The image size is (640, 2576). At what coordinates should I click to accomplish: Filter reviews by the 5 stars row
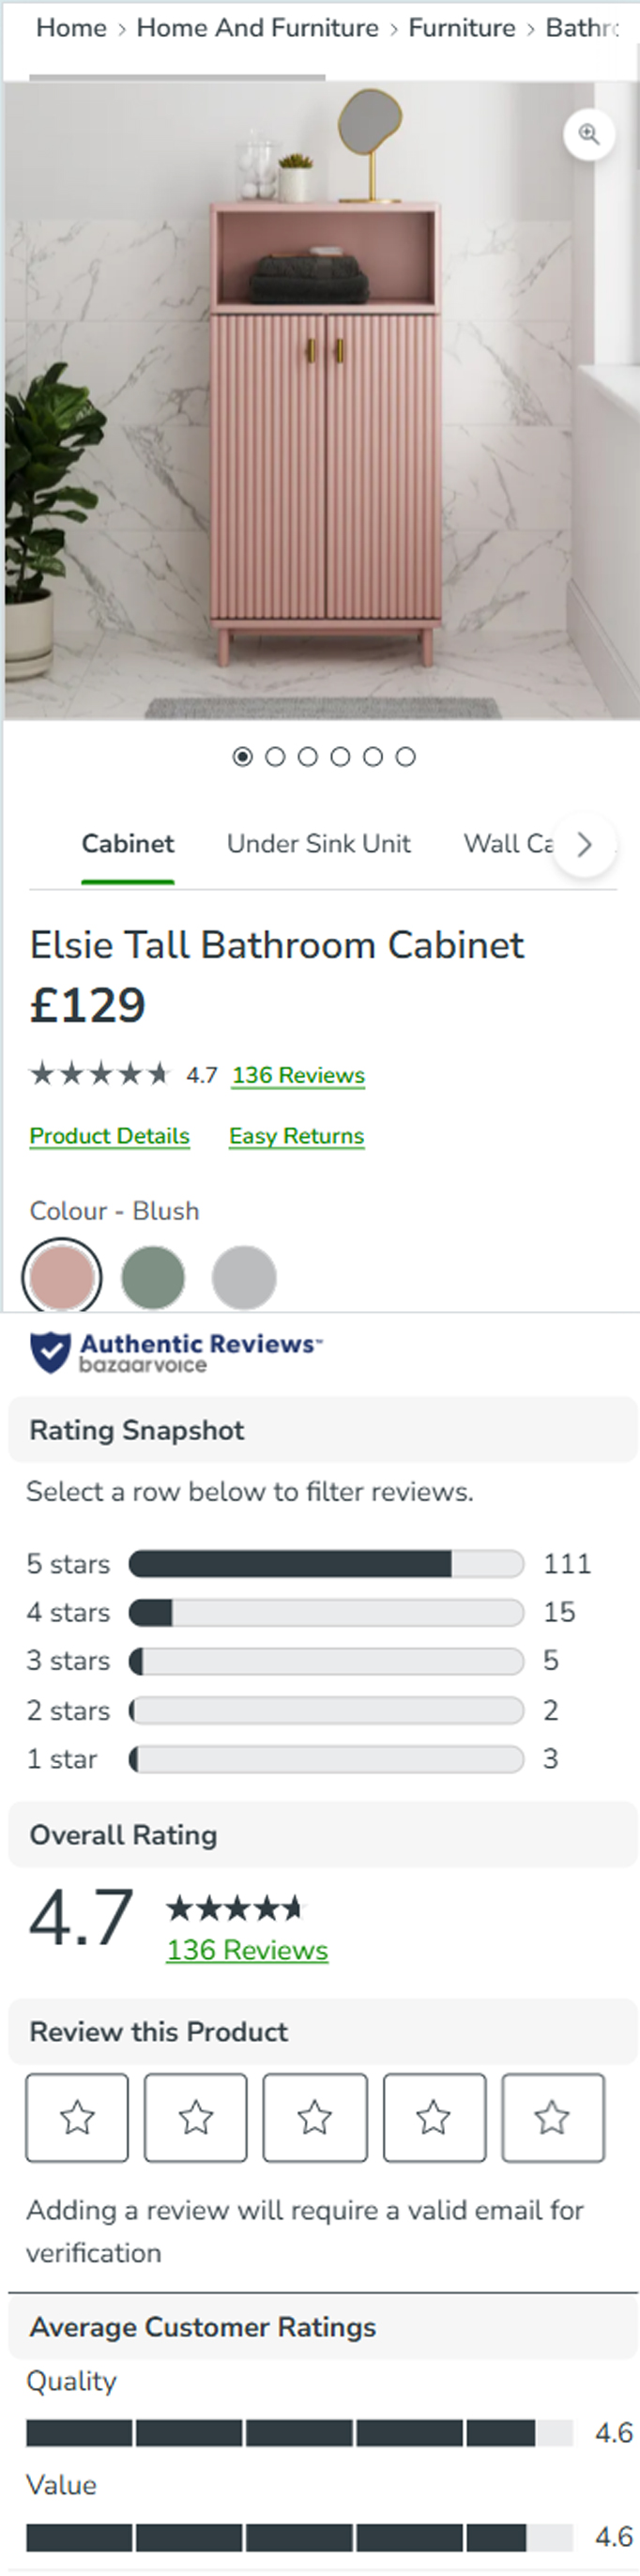[x=310, y=1563]
